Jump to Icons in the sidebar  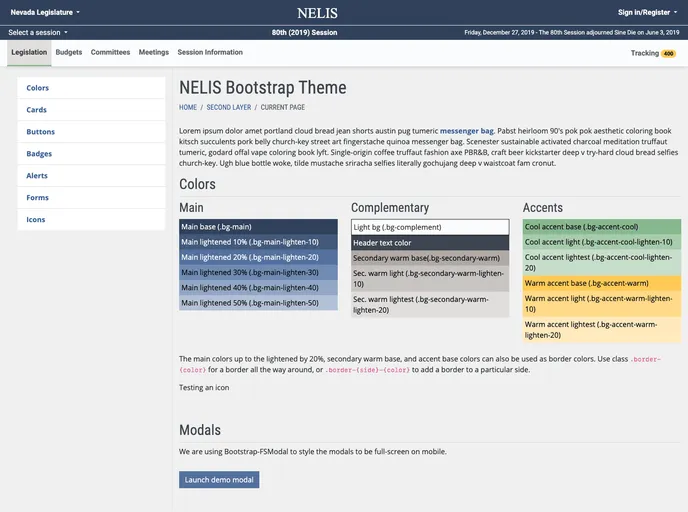click(36, 220)
